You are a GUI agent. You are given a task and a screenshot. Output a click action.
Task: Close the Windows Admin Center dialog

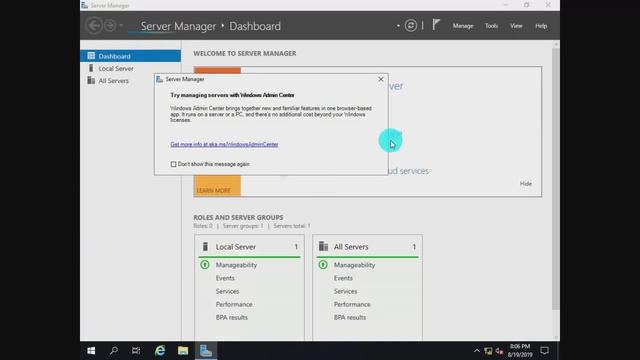tap(381, 79)
